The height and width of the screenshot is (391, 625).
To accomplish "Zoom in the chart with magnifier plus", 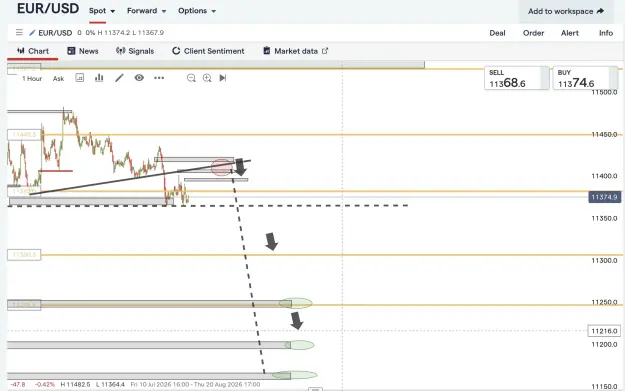I will click(207, 78).
